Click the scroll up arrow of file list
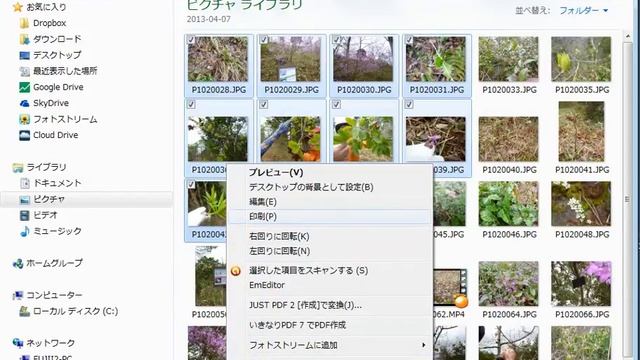 [x=628, y=36]
